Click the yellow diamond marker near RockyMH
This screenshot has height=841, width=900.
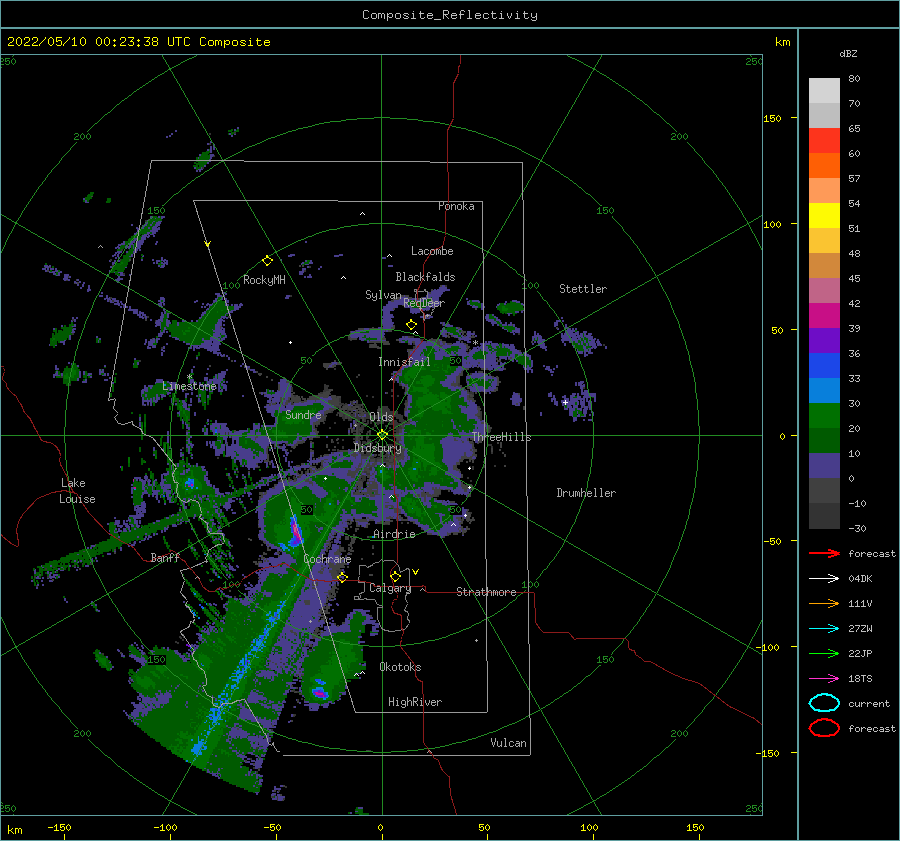(x=267, y=261)
